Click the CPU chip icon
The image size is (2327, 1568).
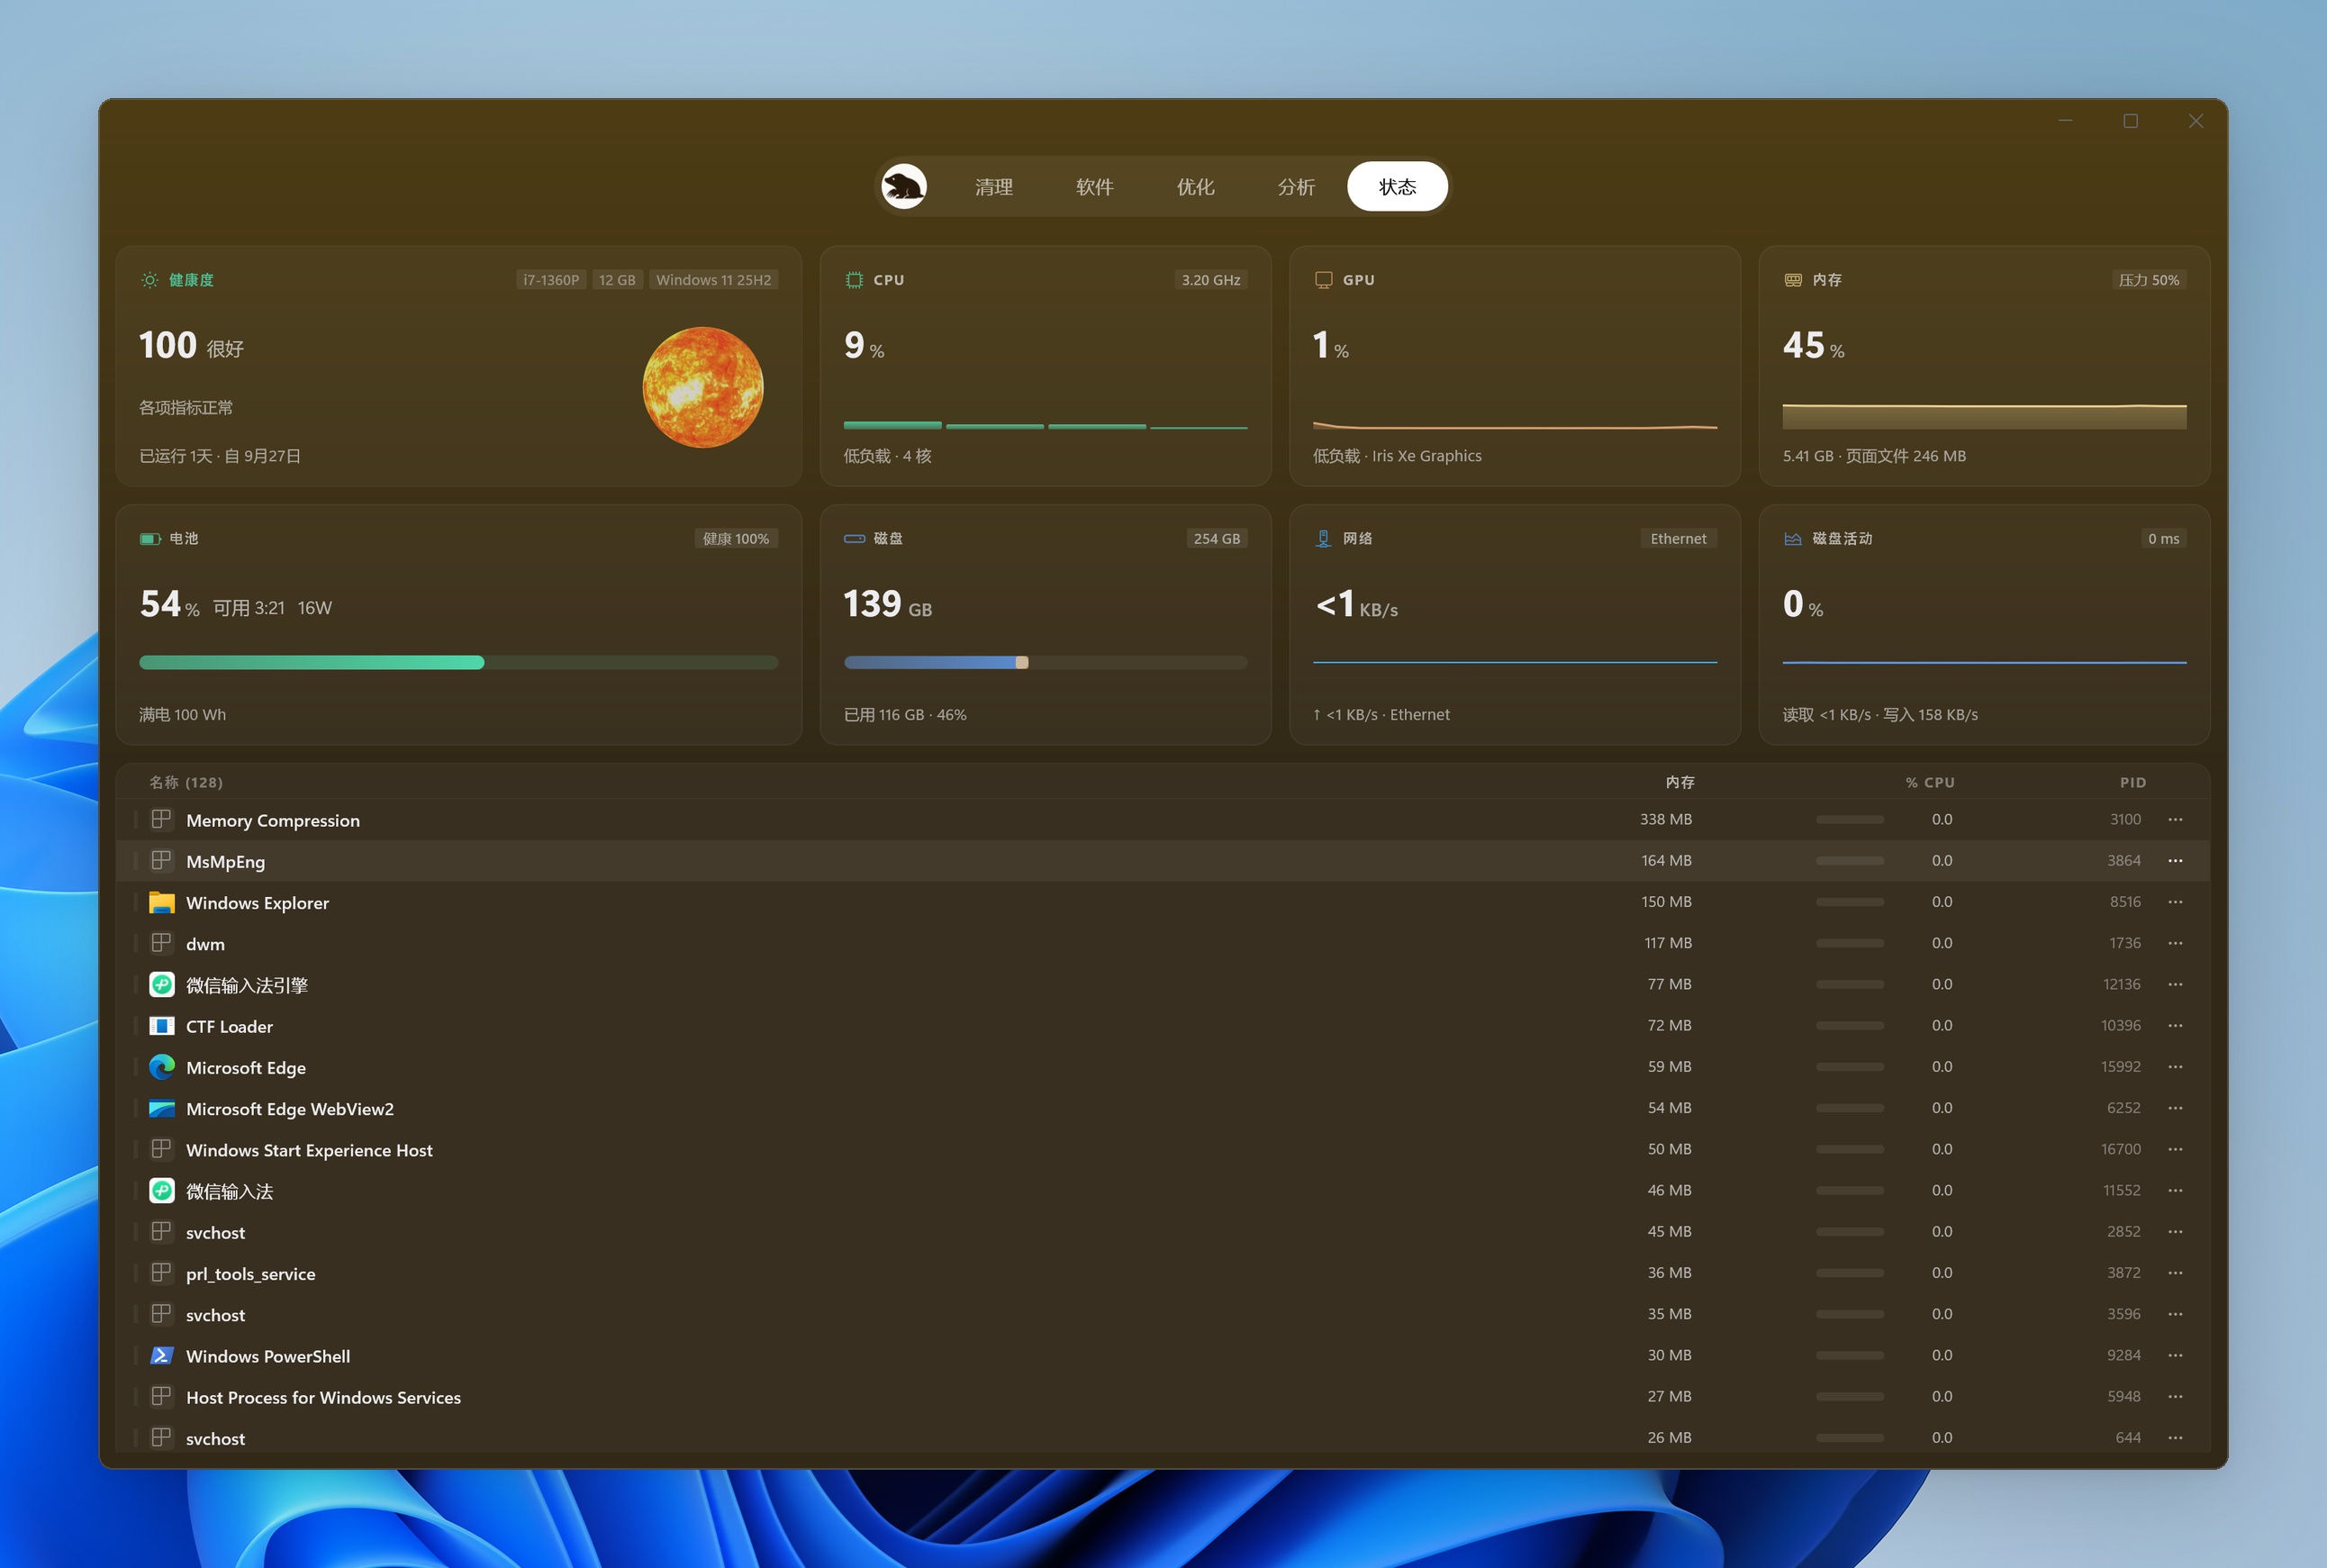click(854, 280)
